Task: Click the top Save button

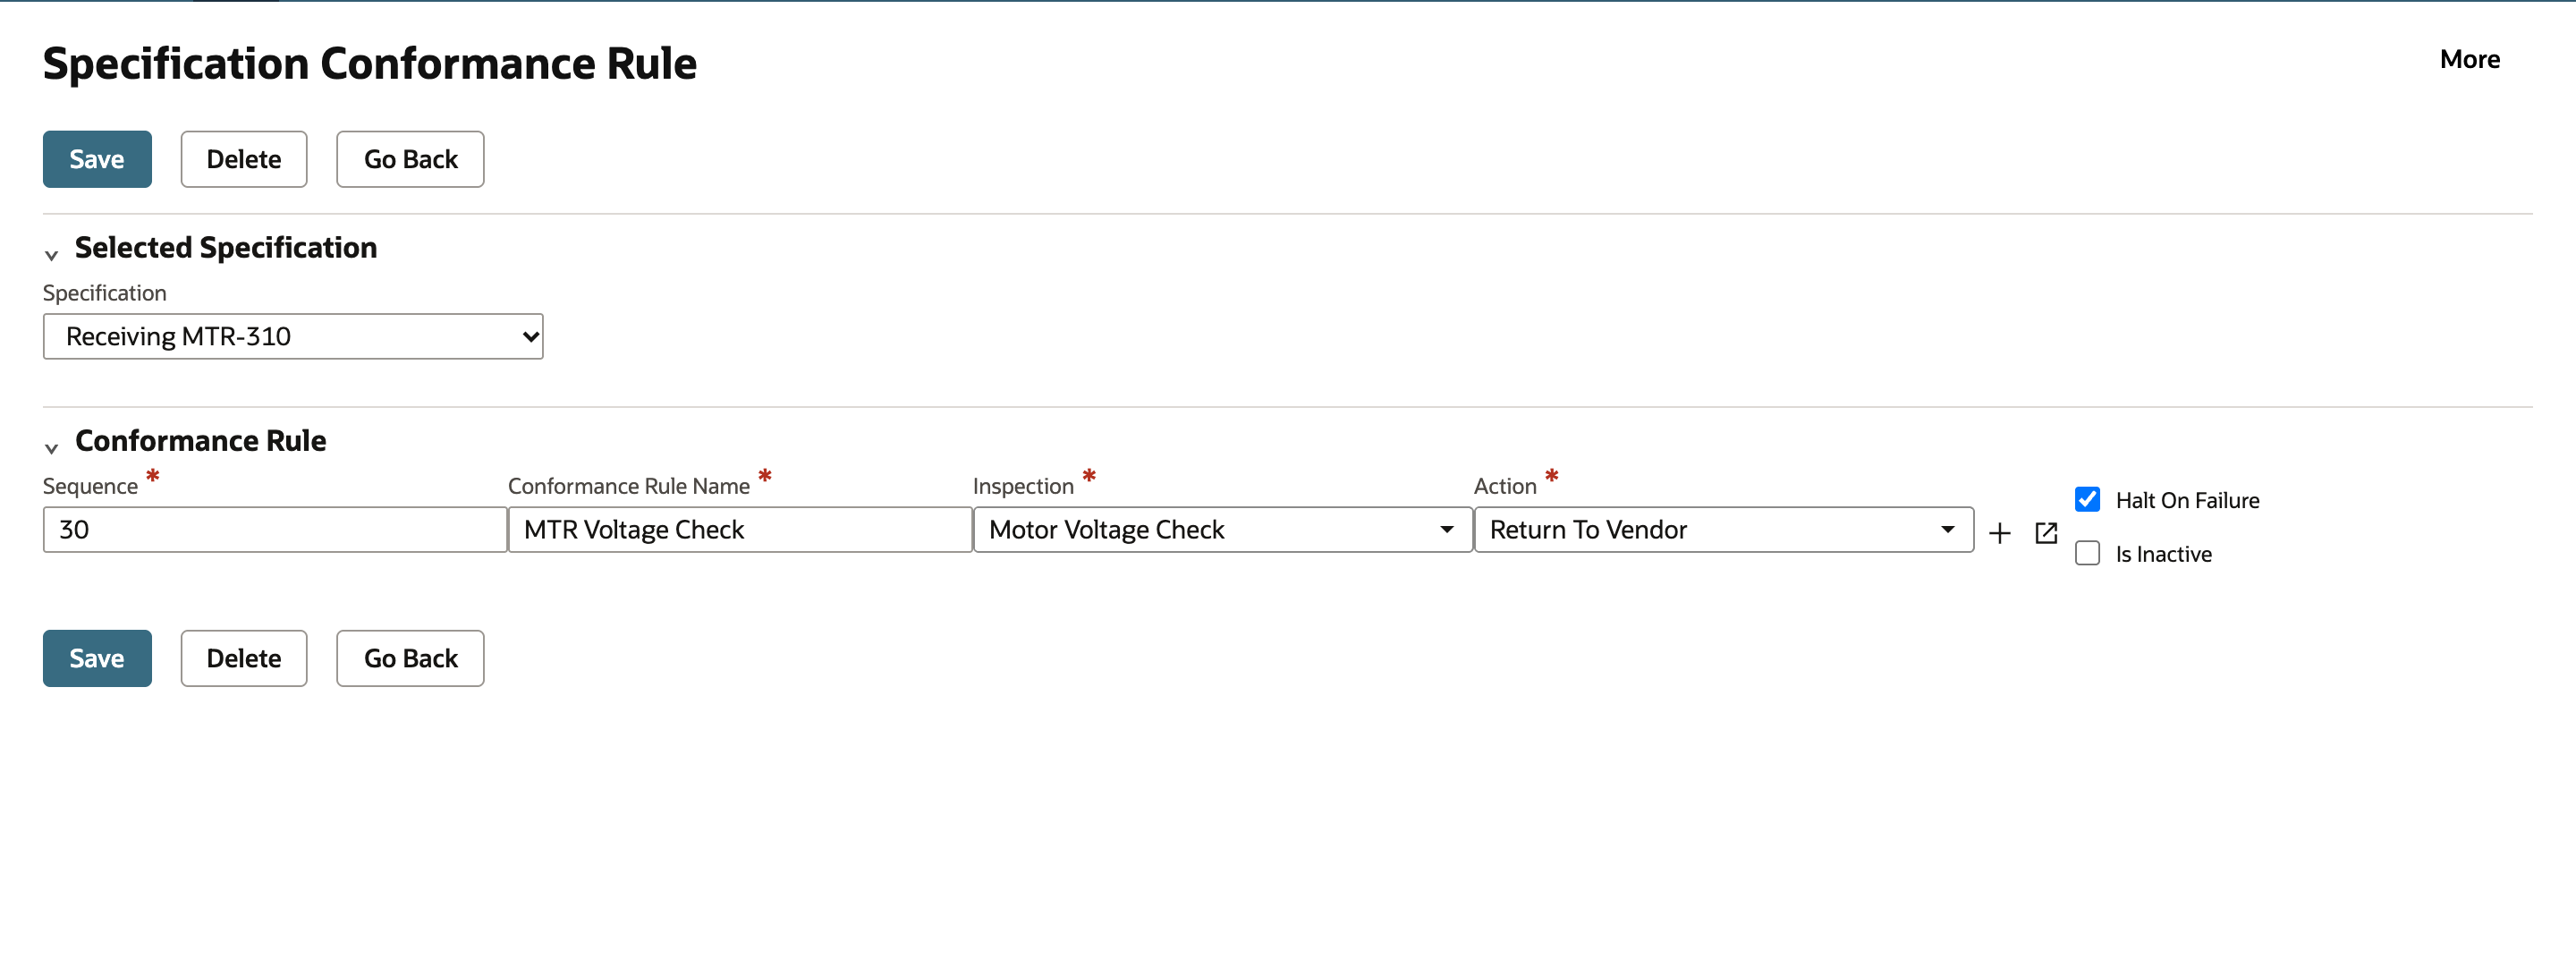Action: click(x=97, y=159)
